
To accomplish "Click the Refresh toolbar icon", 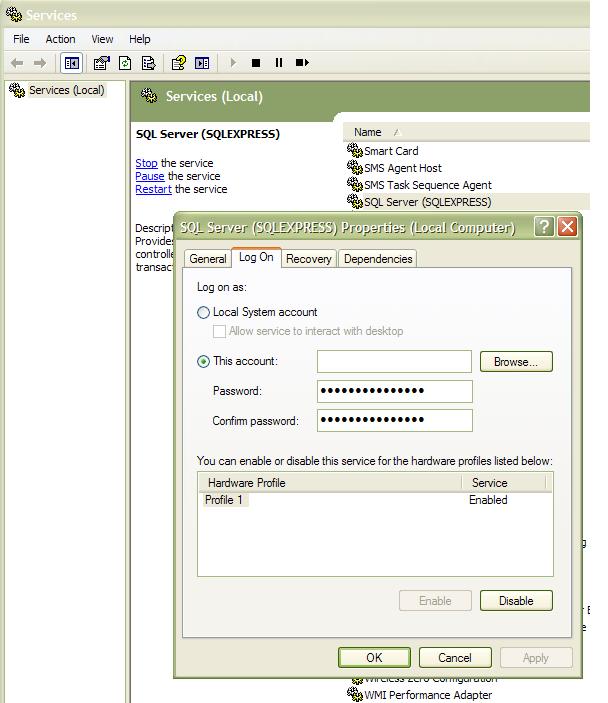I will [125, 63].
